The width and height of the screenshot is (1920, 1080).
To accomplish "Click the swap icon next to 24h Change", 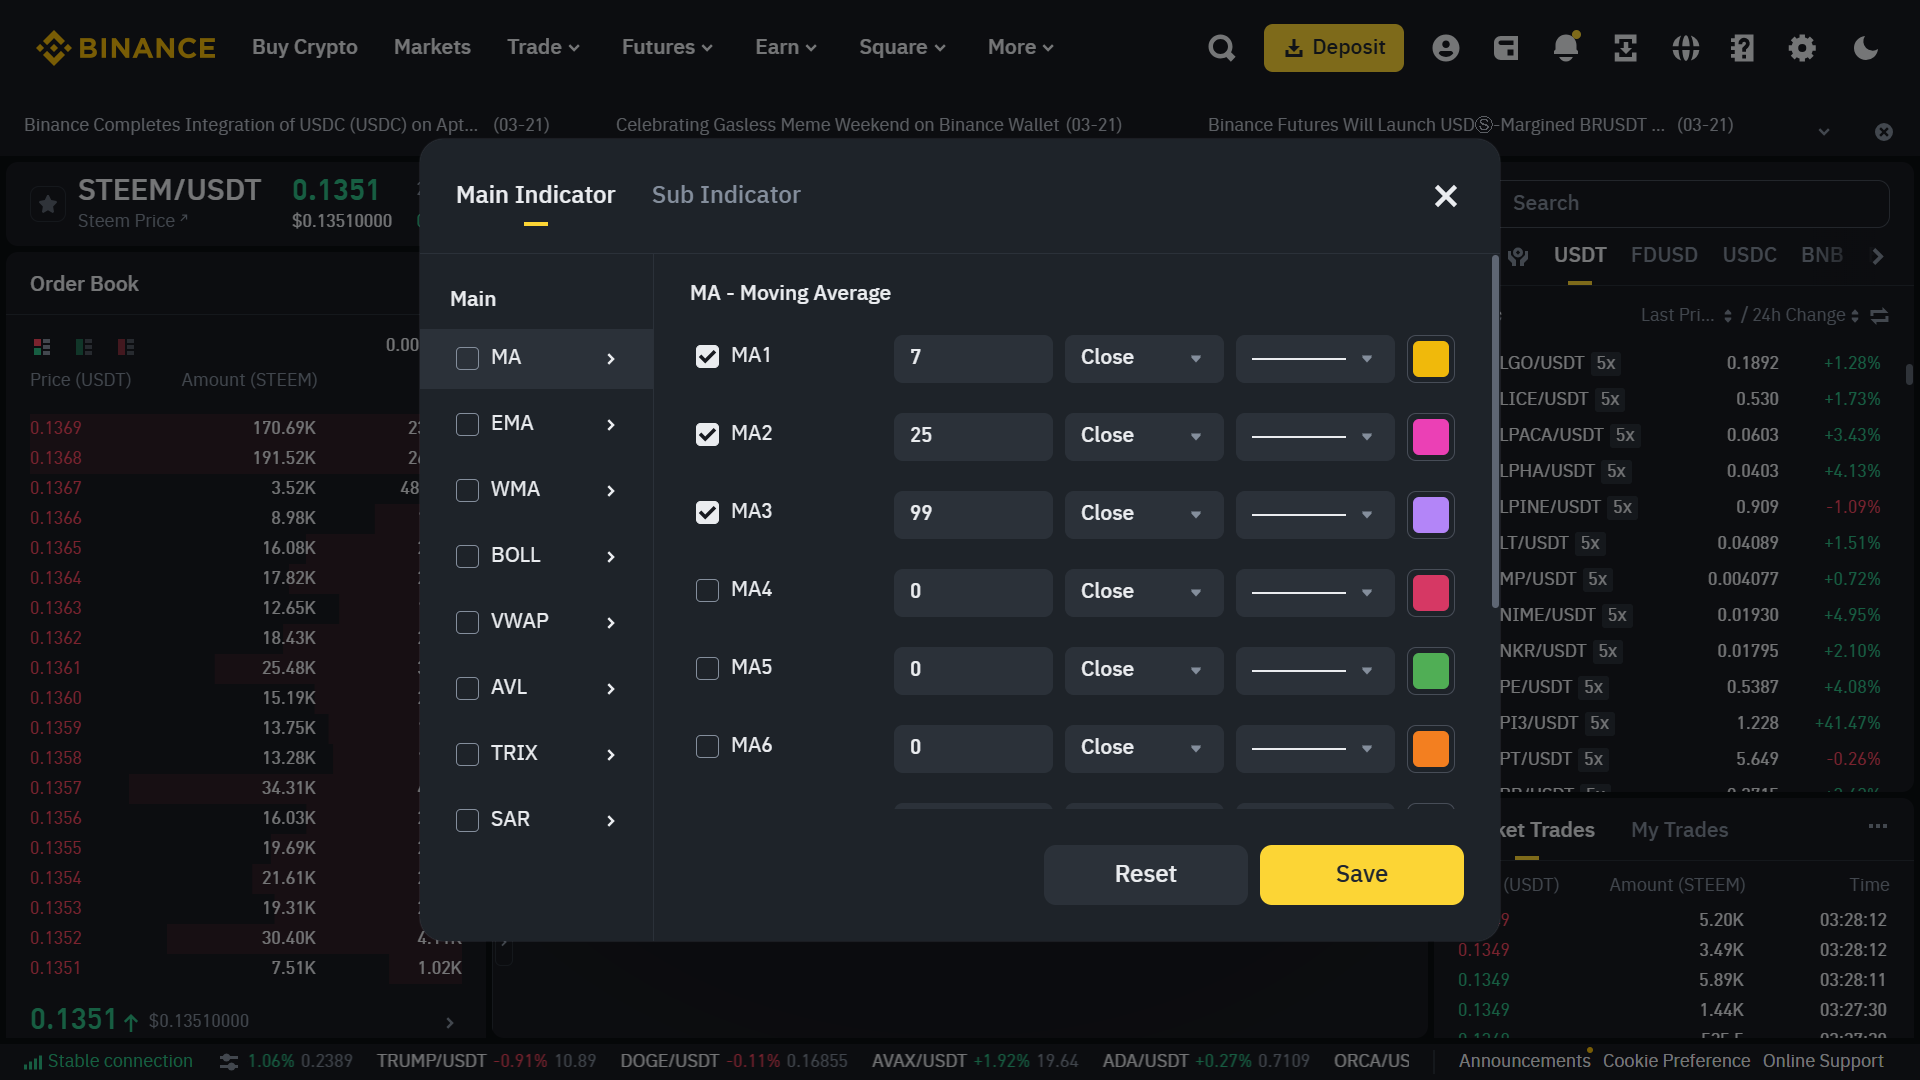I will pyautogui.click(x=1880, y=316).
